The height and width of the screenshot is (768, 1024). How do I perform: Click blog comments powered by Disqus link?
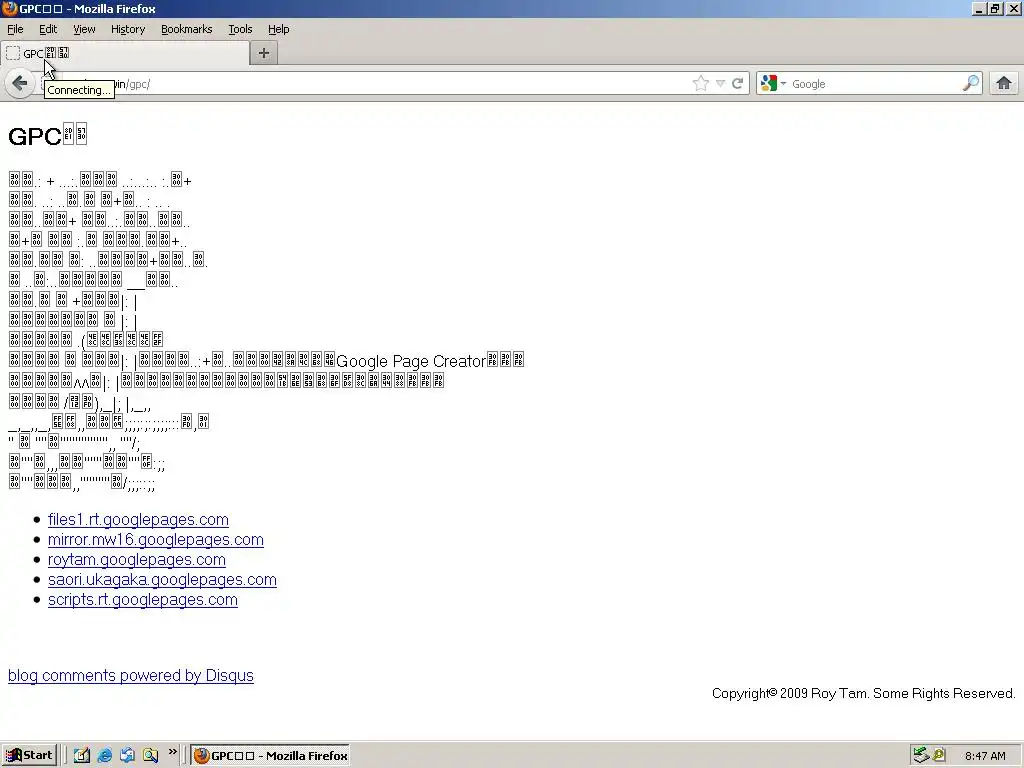tap(131, 675)
